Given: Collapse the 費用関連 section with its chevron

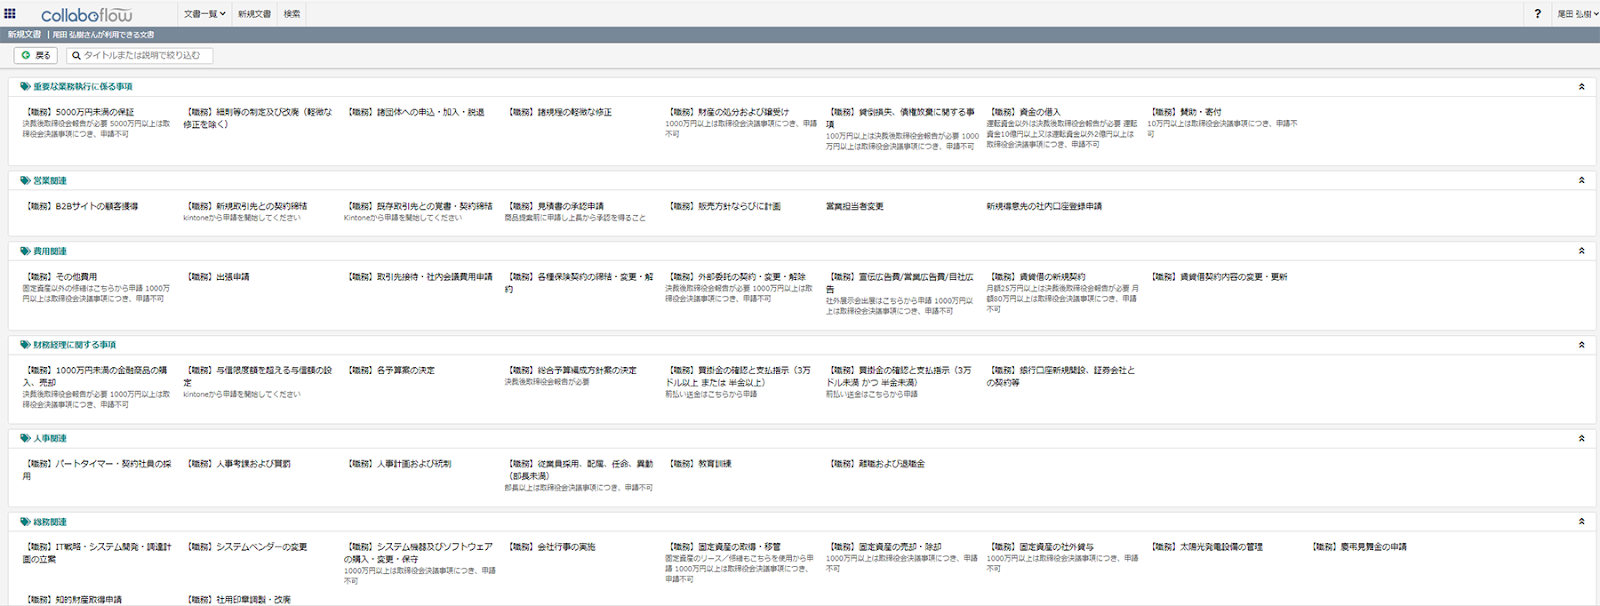Looking at the screenshot, I should 1581,251.
